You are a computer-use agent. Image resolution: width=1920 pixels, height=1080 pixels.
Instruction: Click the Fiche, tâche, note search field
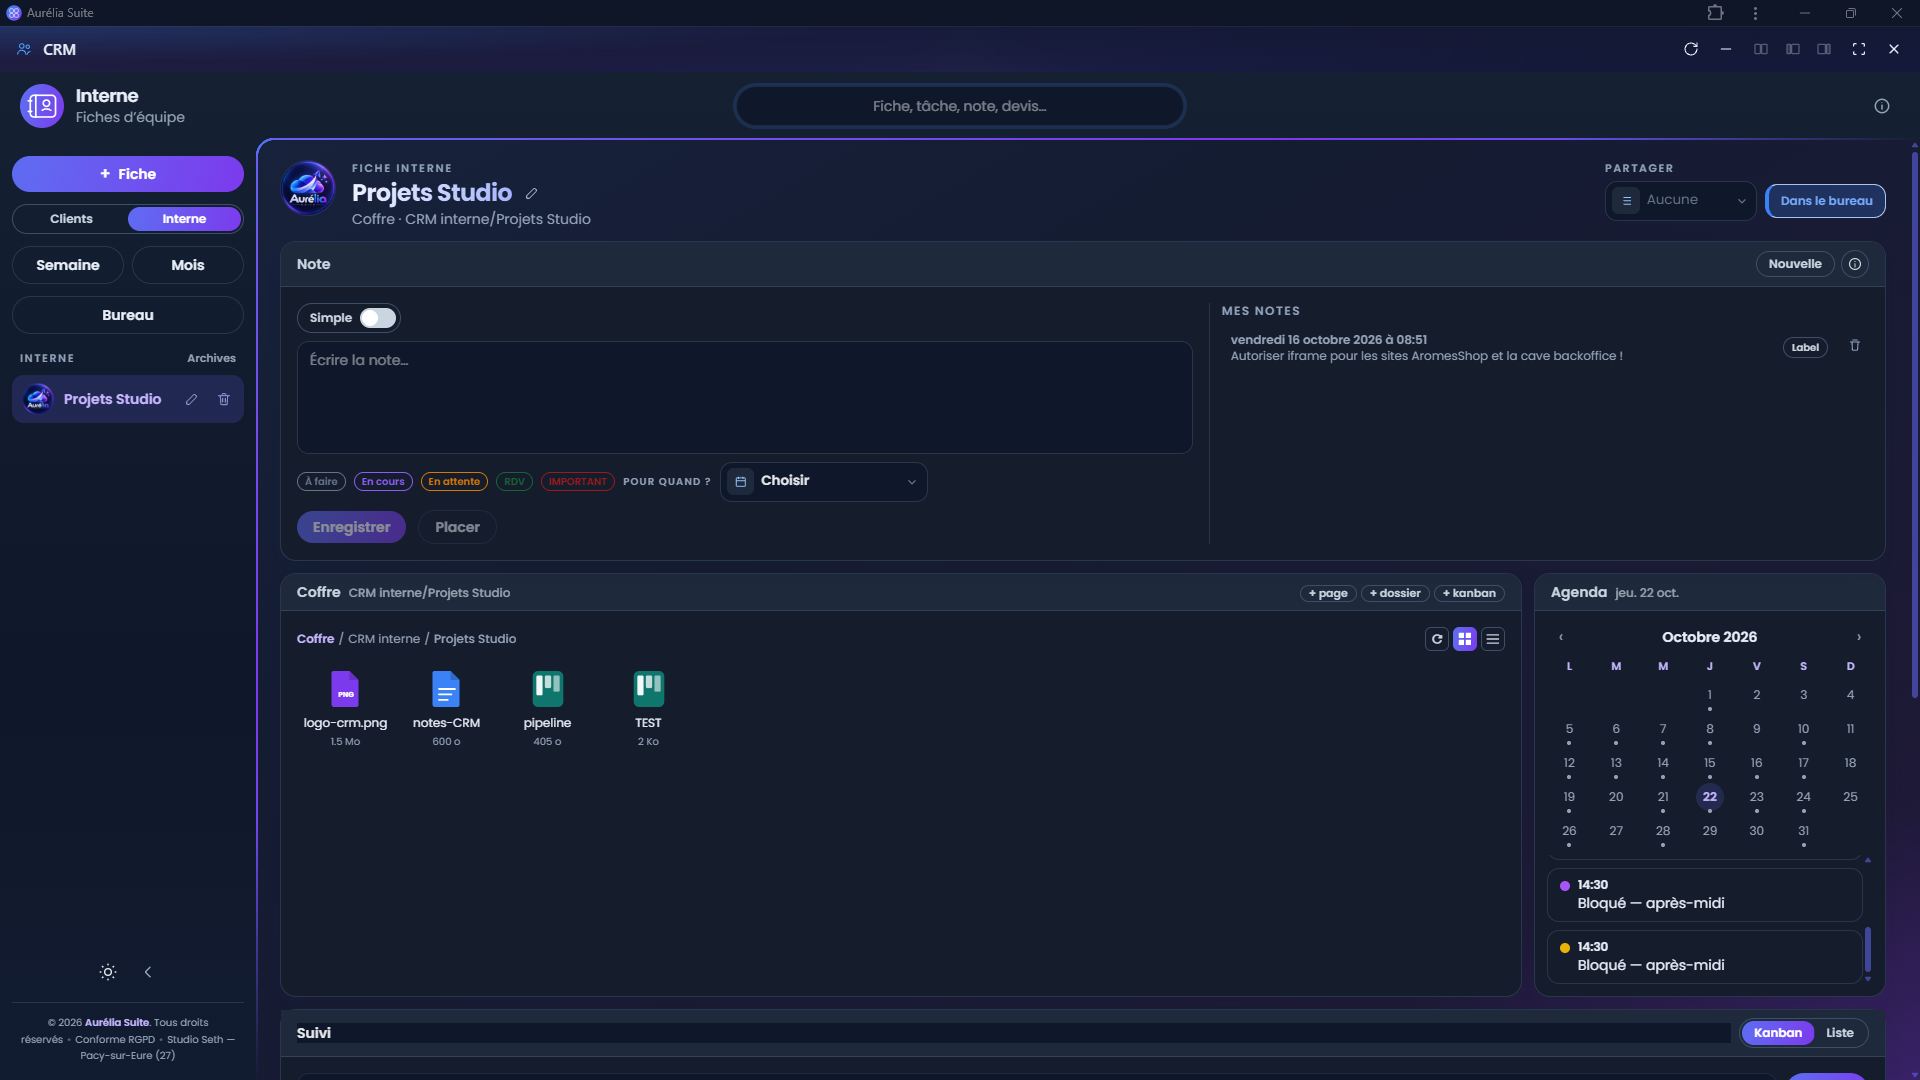(960, 106)
